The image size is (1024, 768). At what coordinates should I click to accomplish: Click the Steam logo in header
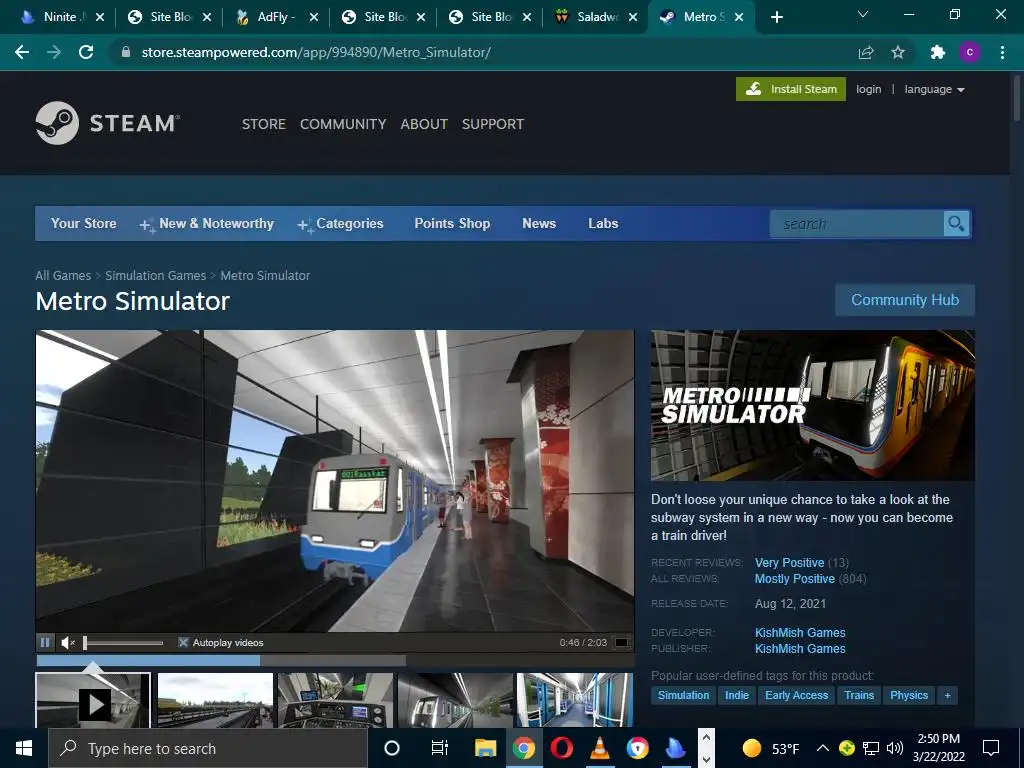(108, 123)
